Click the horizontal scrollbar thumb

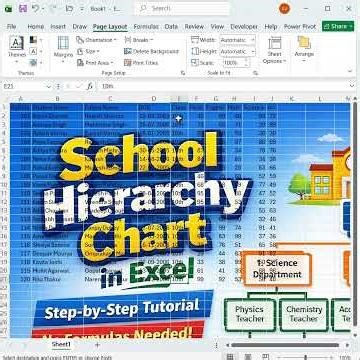click(285, 345)
